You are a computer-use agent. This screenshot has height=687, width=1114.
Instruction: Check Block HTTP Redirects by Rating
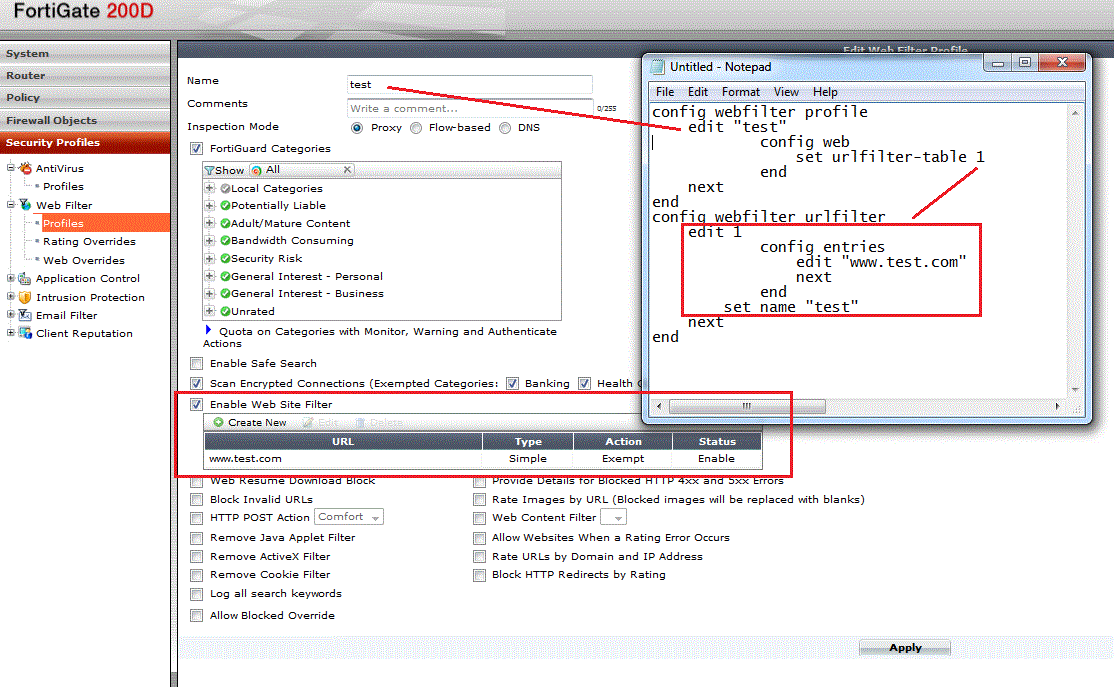click(x=480, y=575)
